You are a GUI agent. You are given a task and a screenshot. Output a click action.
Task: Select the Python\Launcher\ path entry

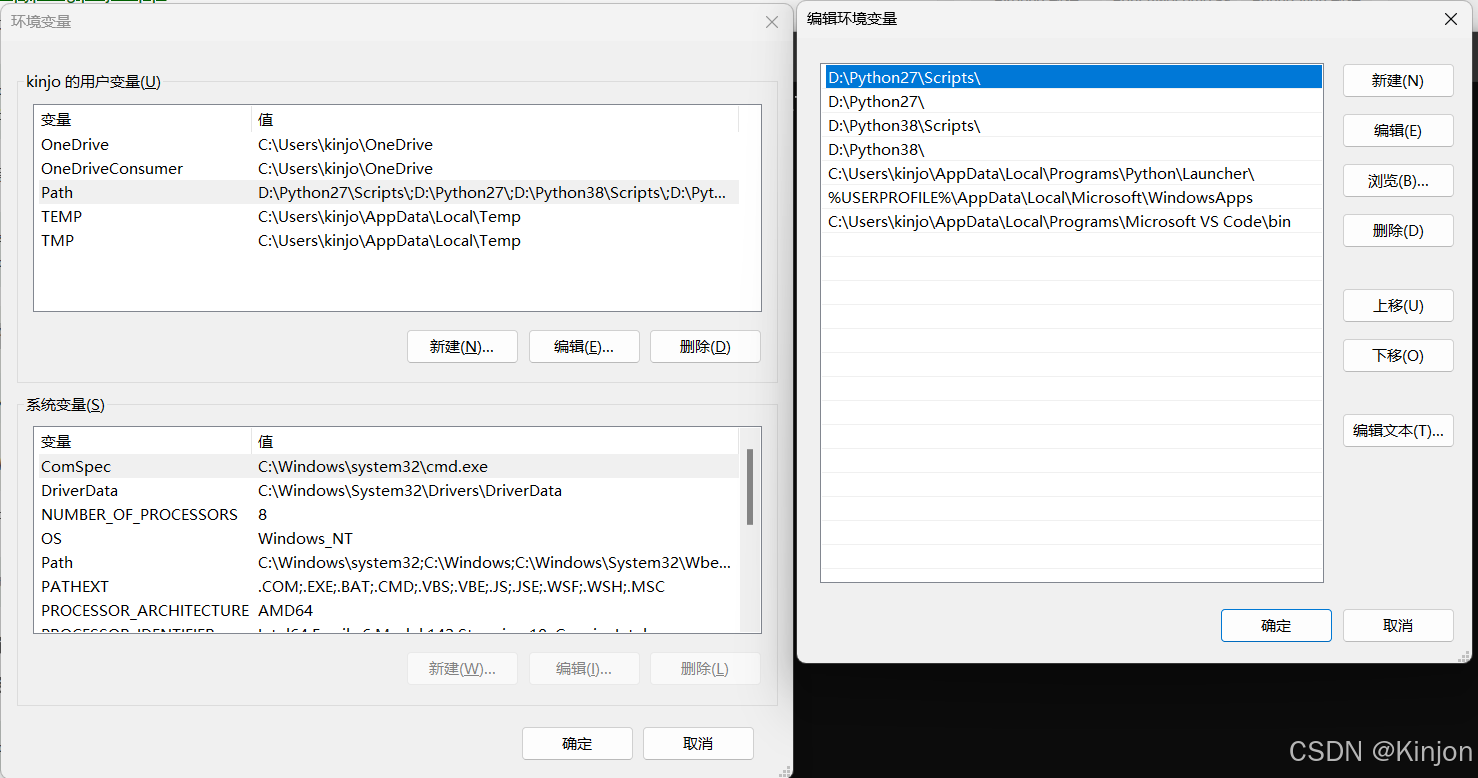tap(1072, 173)
